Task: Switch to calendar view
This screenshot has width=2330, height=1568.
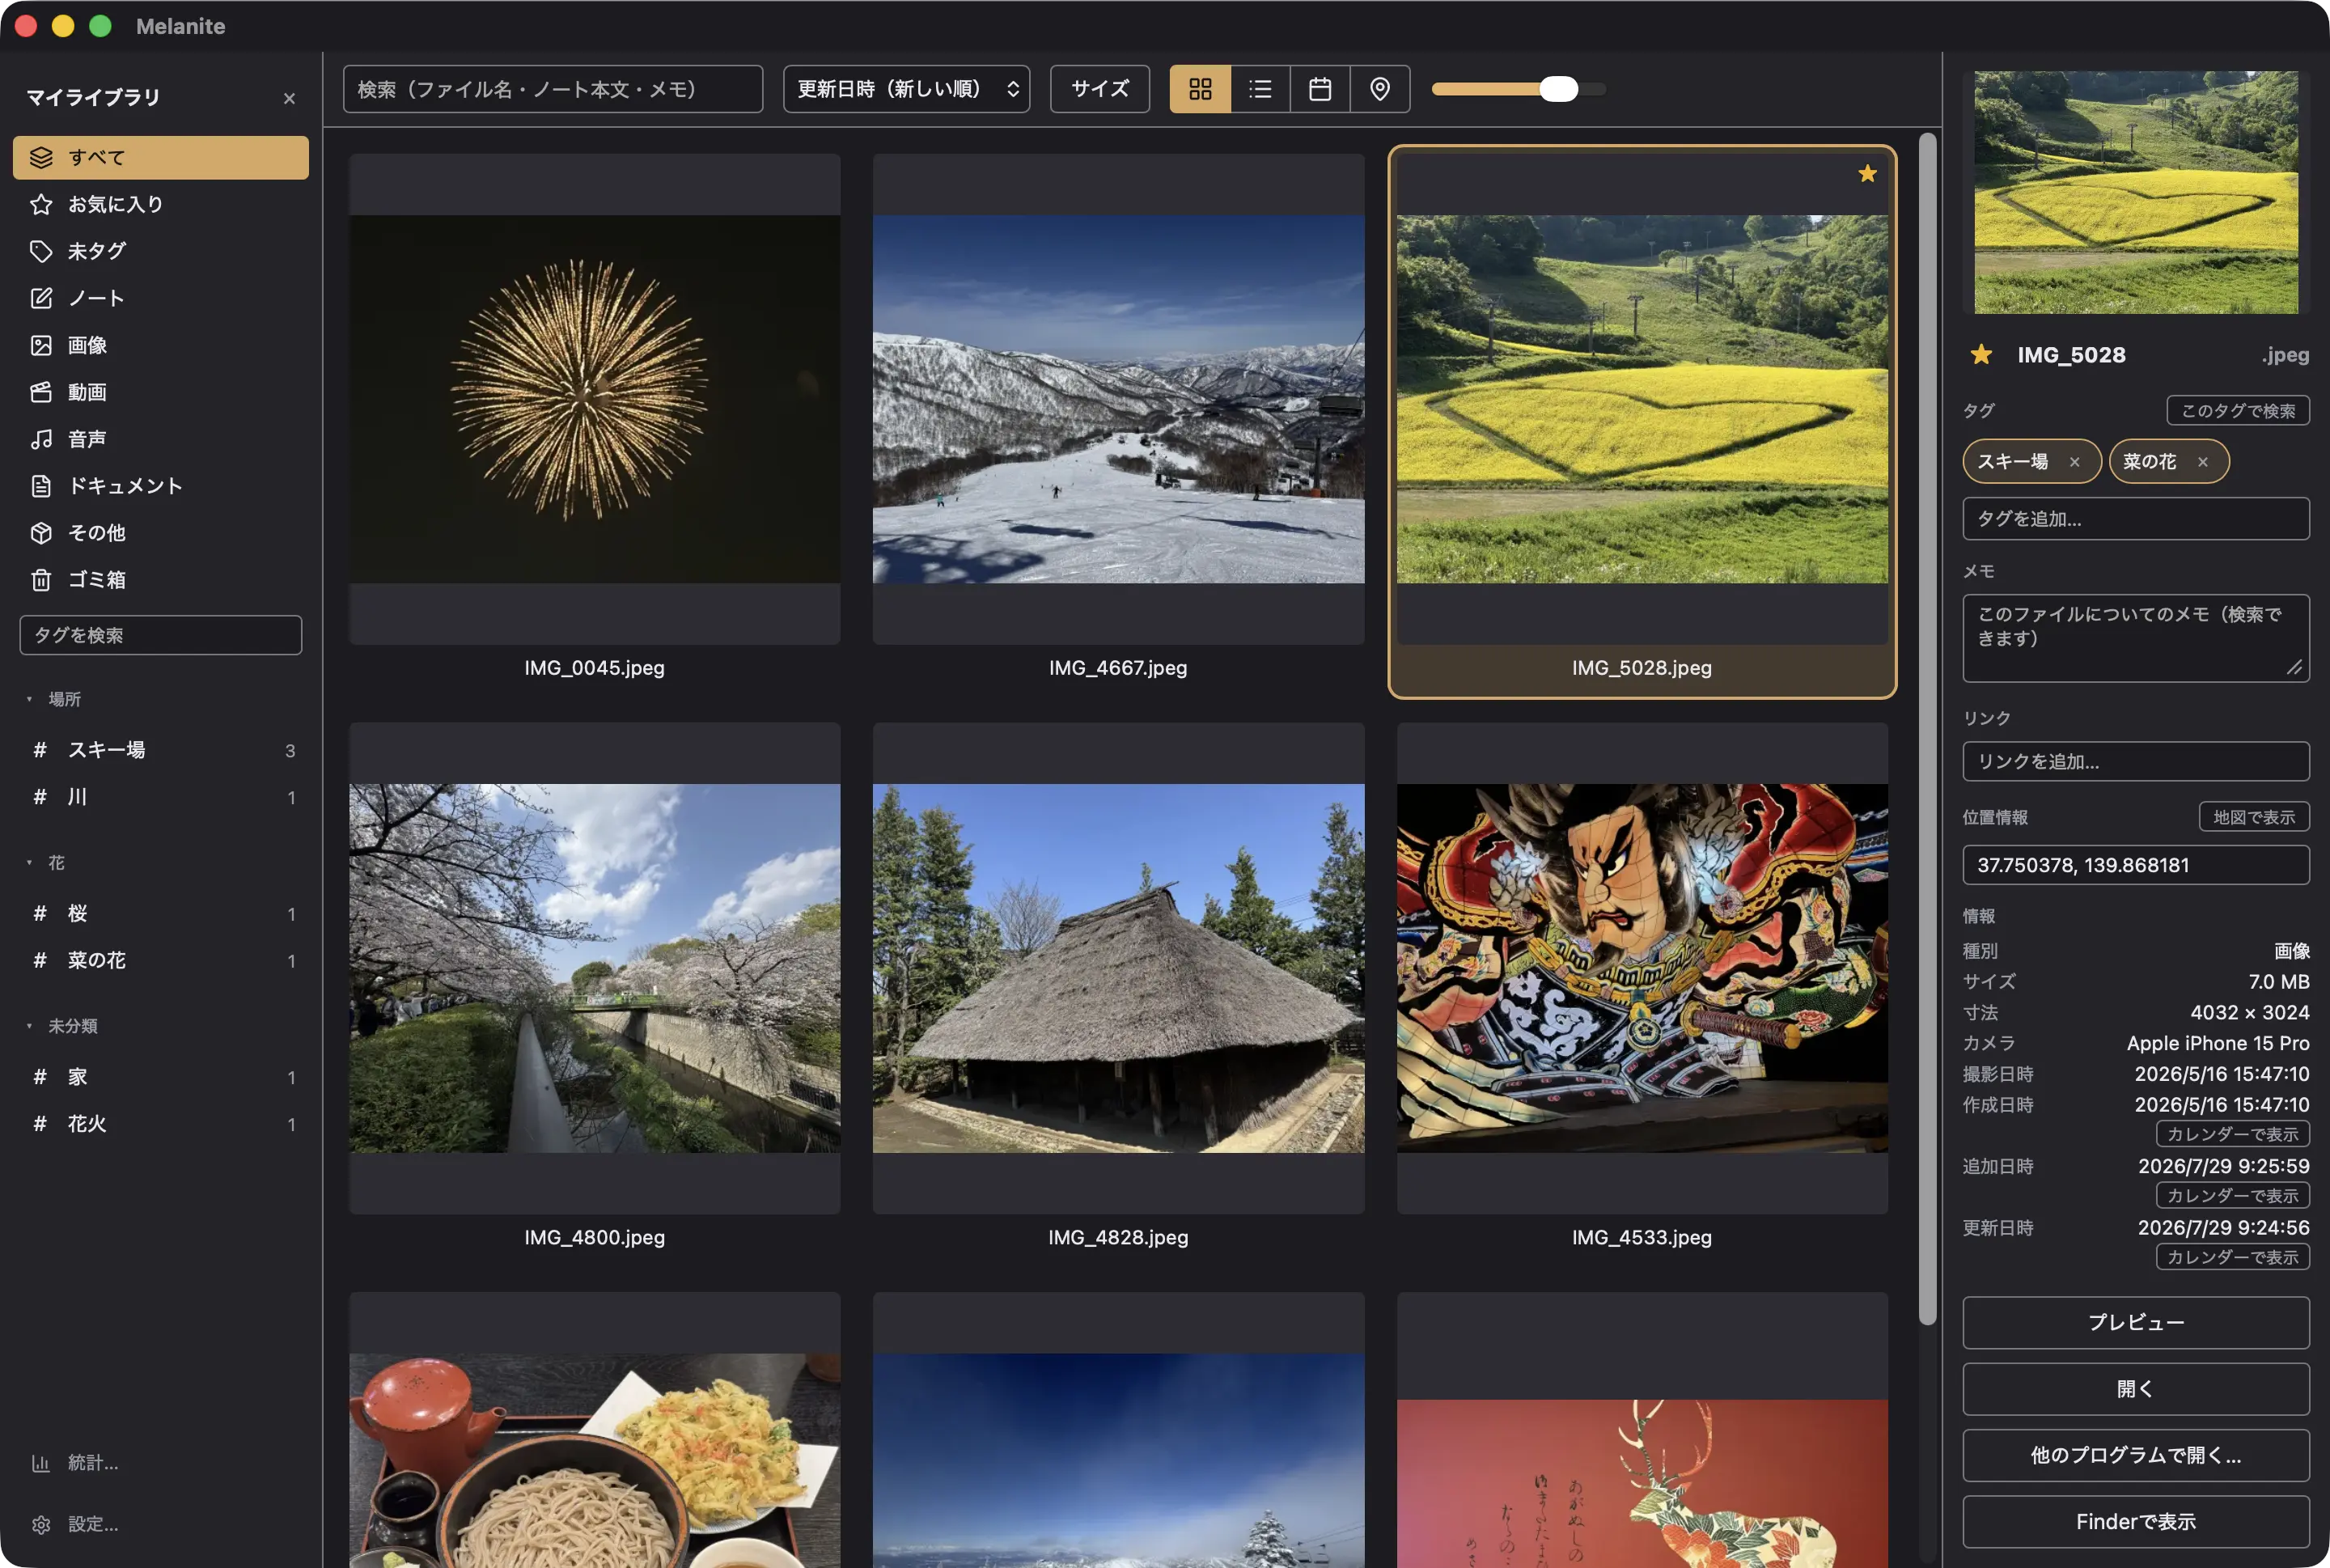Action: click(1320, 89)
